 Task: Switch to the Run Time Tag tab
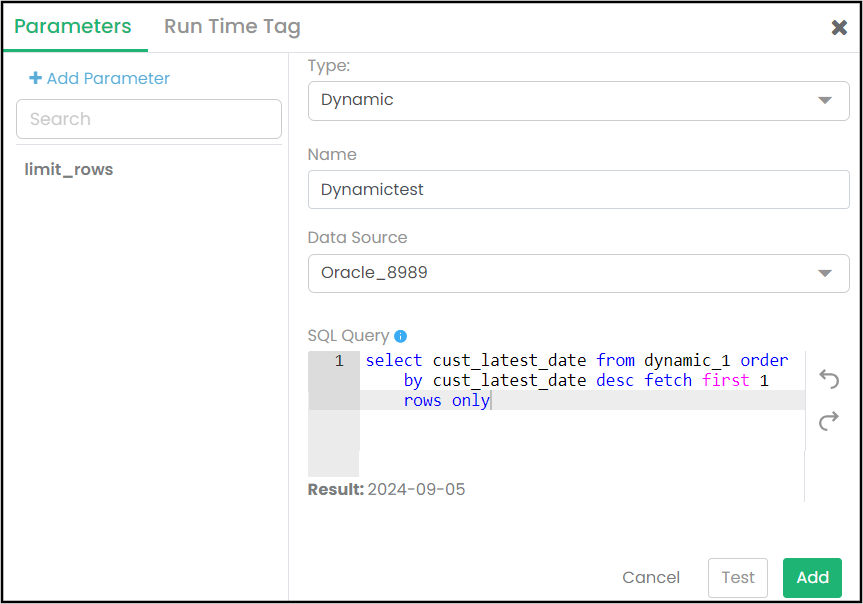[232, 27]
